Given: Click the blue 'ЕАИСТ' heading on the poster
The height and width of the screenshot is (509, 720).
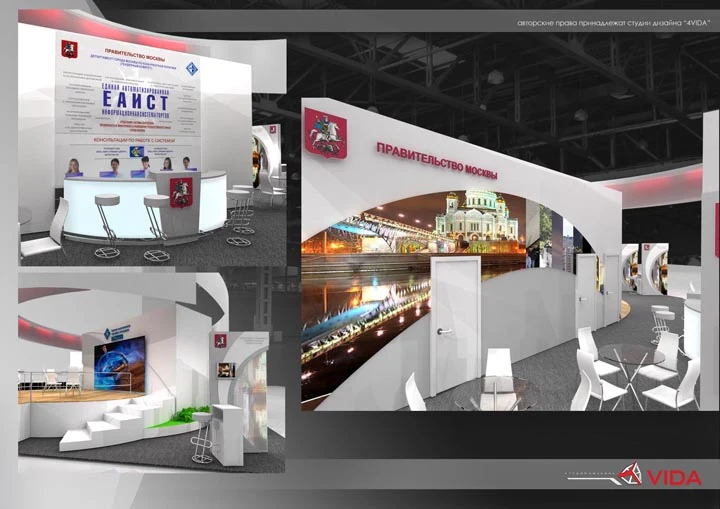Looking at the screenshot, I should (135, 99).
